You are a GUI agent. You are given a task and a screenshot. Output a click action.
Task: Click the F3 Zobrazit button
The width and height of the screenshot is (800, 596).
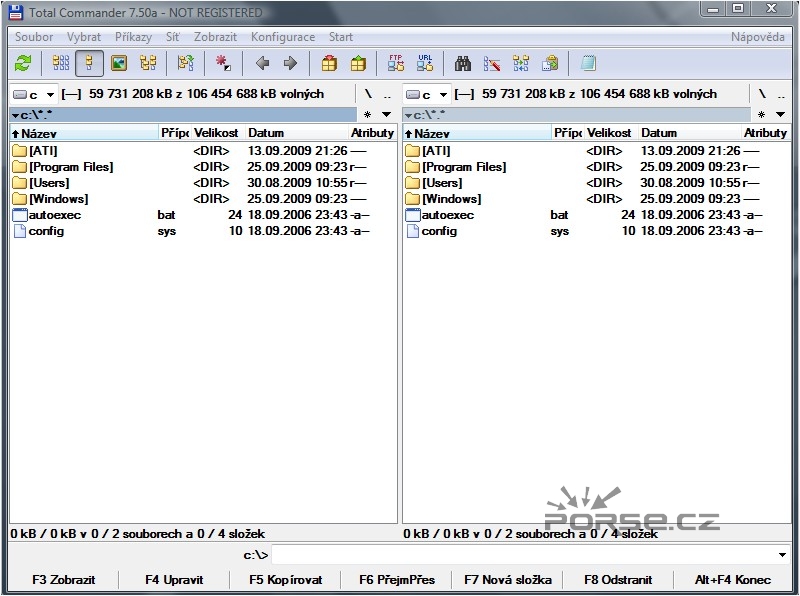coord(63,580)
